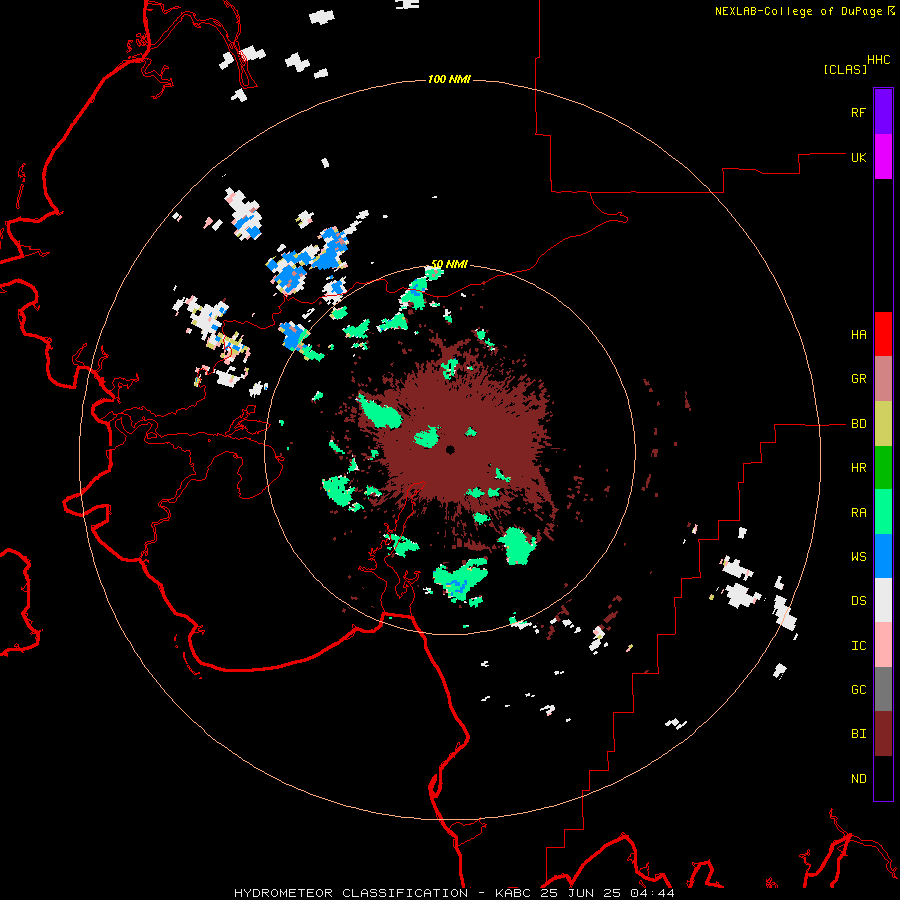Click the NEXLAB-College of DuPage text

coord(798,11)
